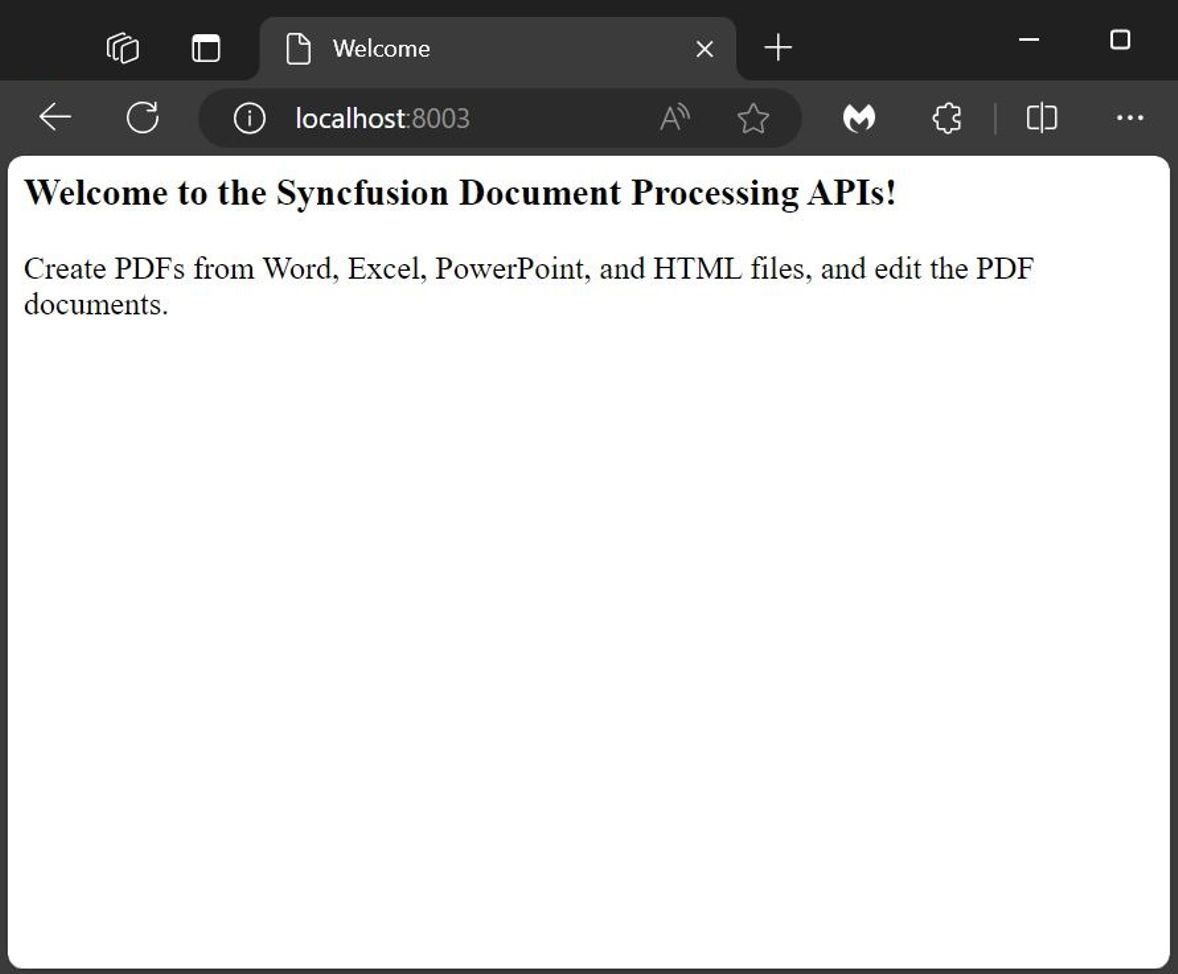Open Settings and more menu
The width and height of the screenshot is (1178, 974).
click(x=1130, y=118)
